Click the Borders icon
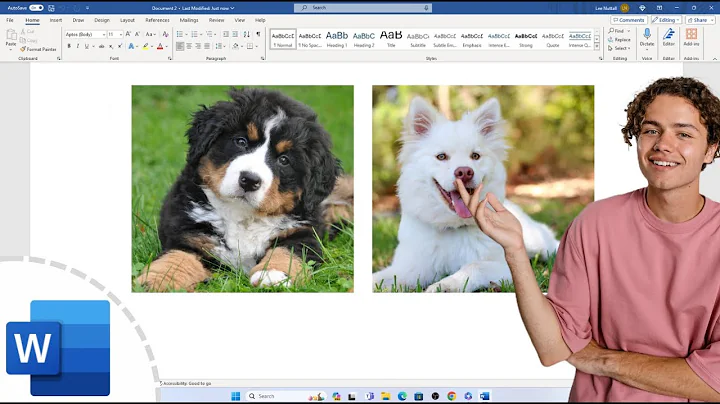Viewport: 720px width, 404px height. [x=249, y=46]
